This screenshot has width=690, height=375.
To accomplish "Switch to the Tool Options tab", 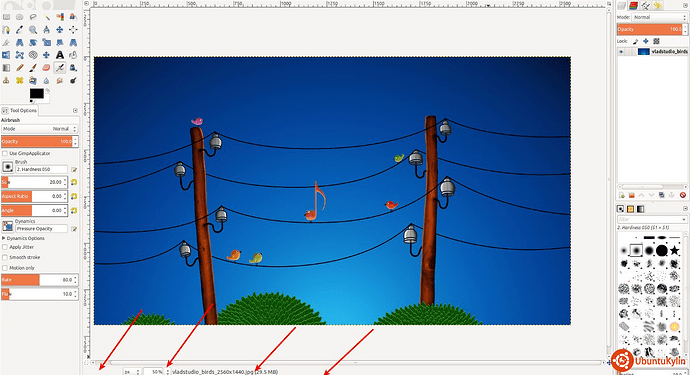I will (x=20, y=110).
